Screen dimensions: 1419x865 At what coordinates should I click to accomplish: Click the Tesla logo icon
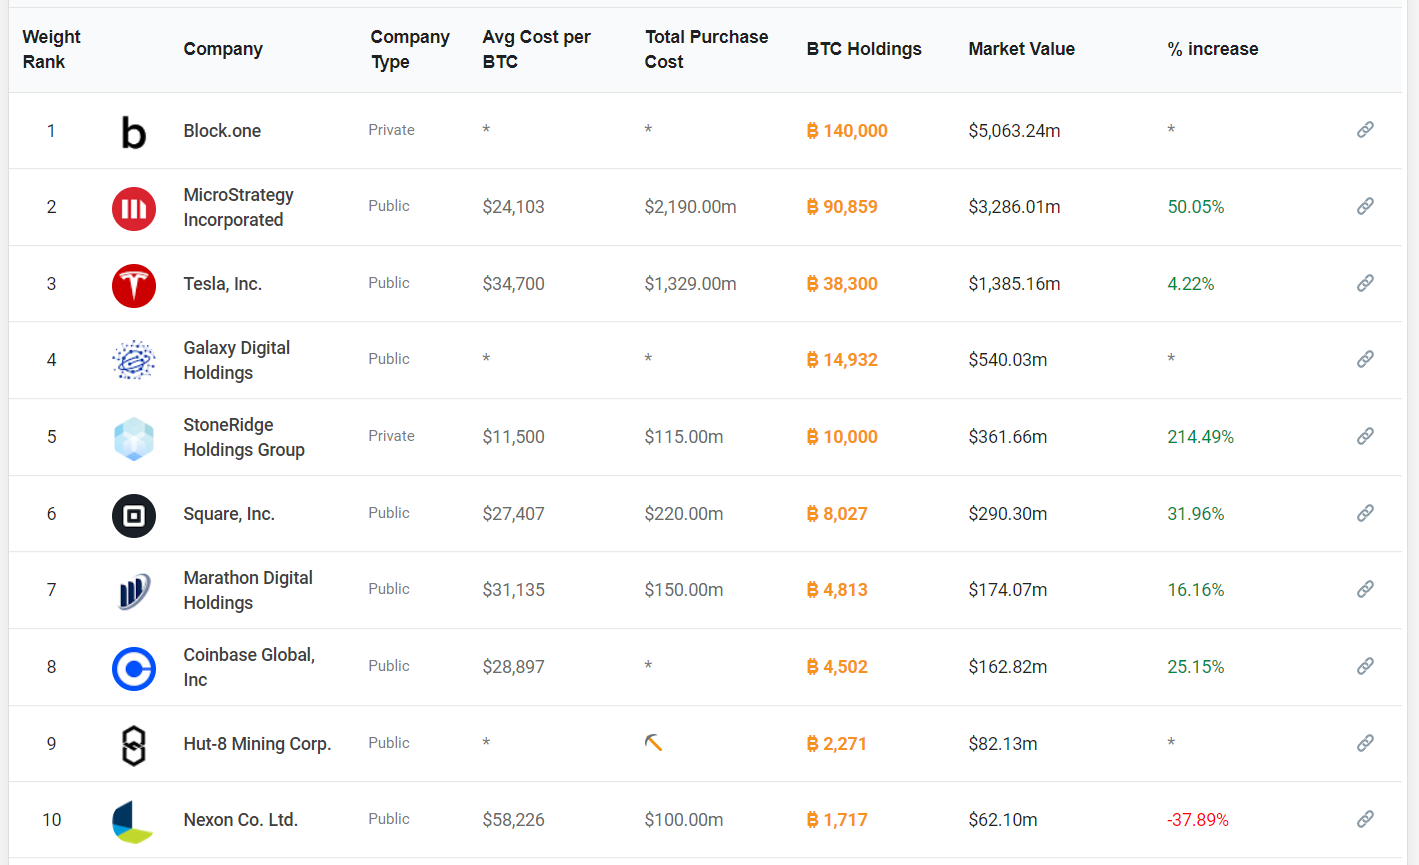point(133,285)
